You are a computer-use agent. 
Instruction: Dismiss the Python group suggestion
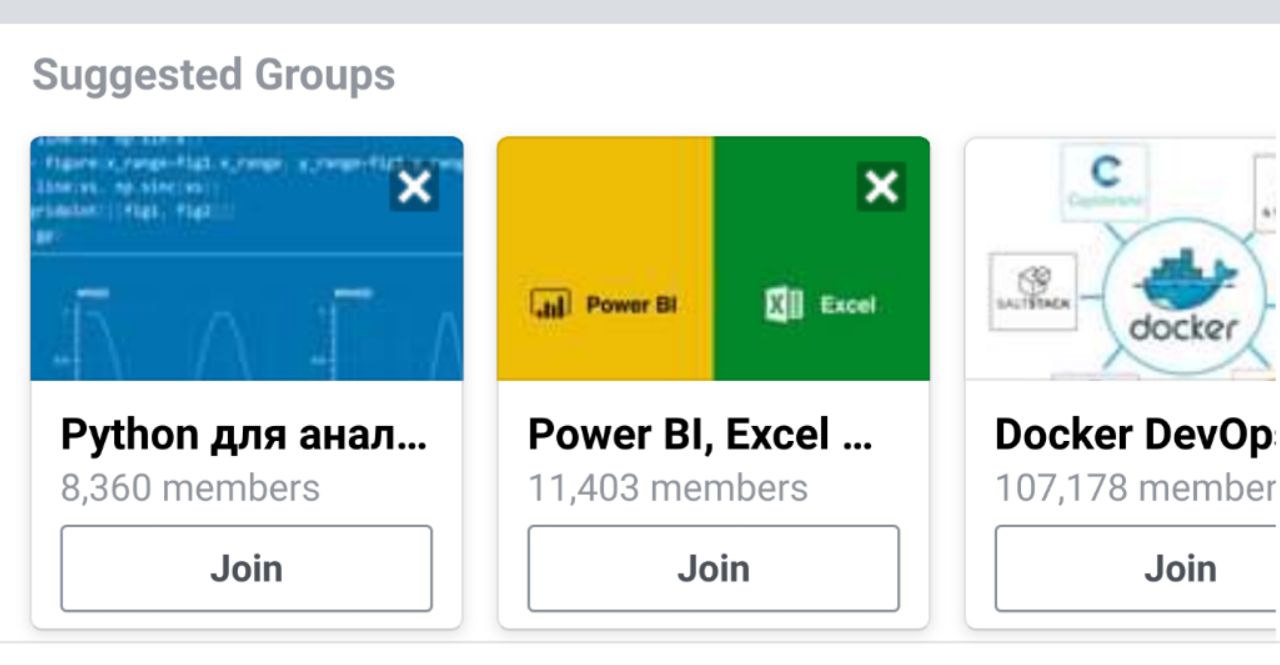coord(414,187)
